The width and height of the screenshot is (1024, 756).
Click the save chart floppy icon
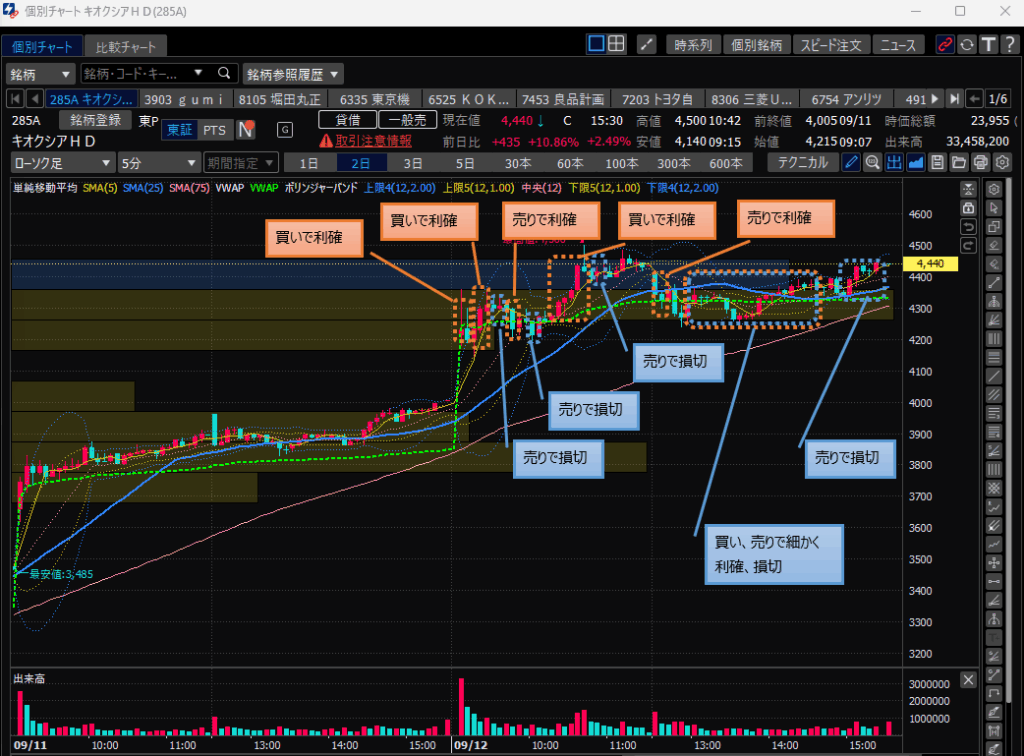[x=937, y=163]
